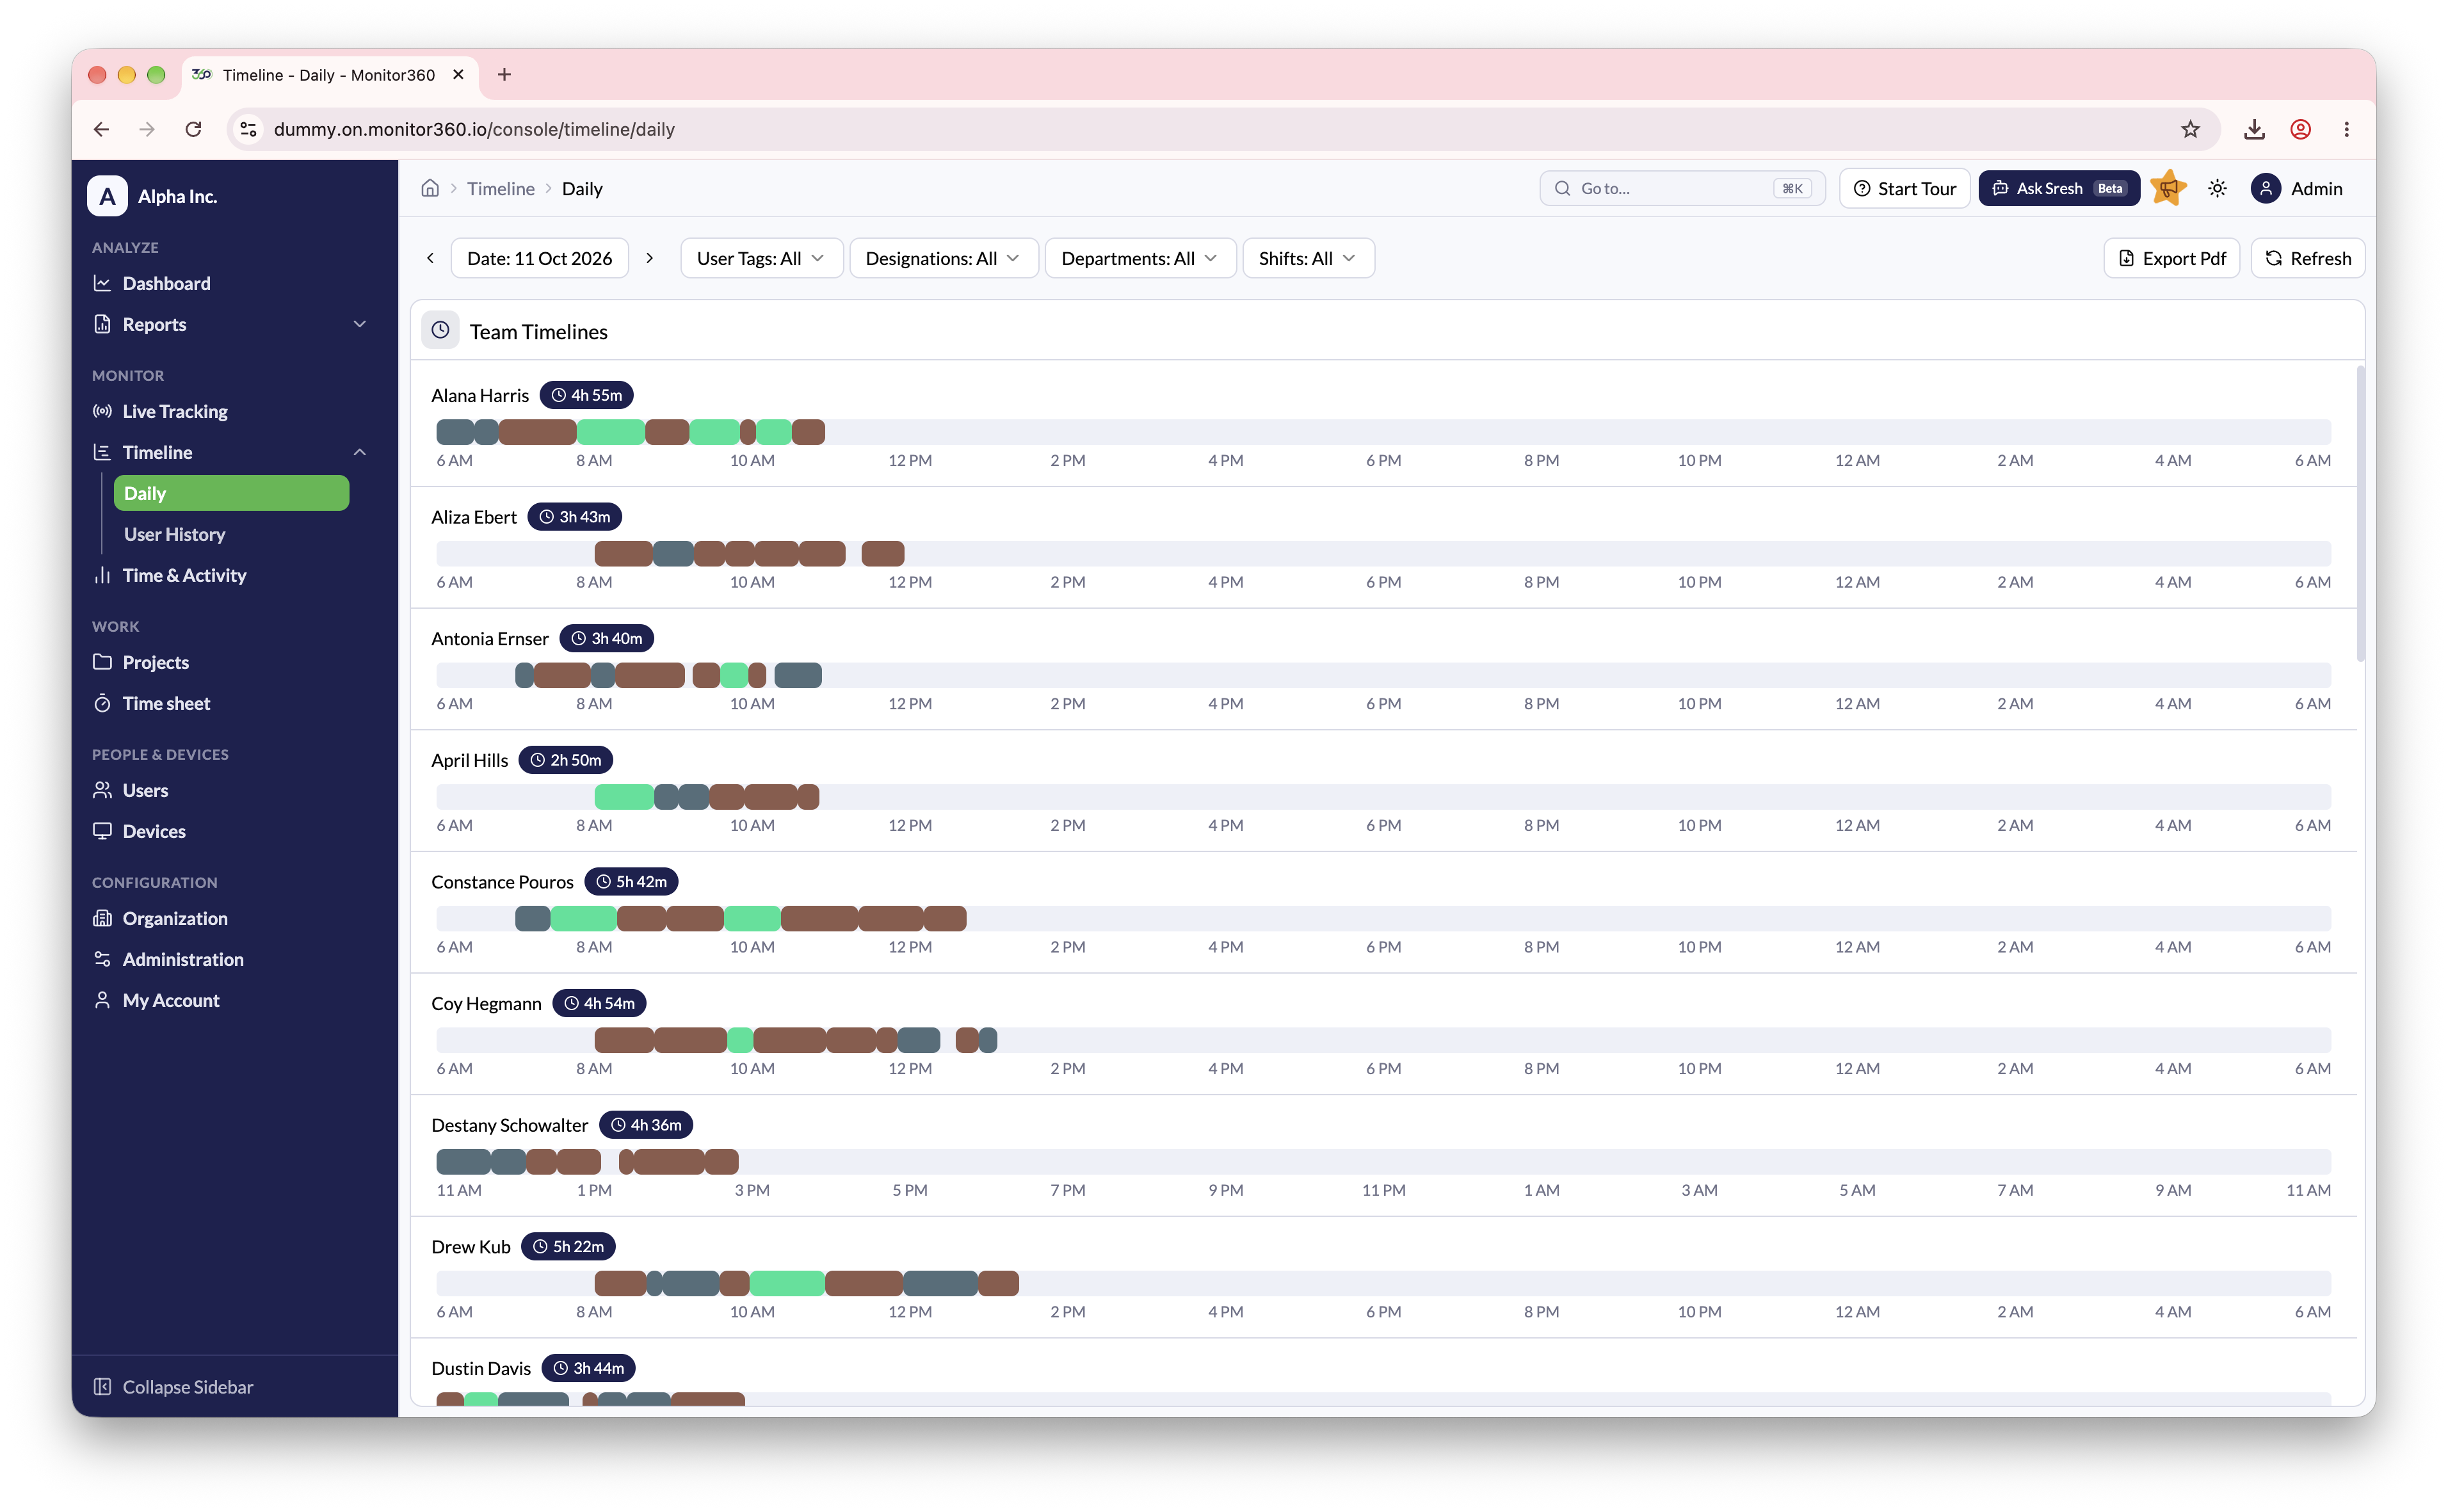The image size is (2448, 1512).
Task: Toggle the light/dark theme sun icon
Action: coord(2217,188)
